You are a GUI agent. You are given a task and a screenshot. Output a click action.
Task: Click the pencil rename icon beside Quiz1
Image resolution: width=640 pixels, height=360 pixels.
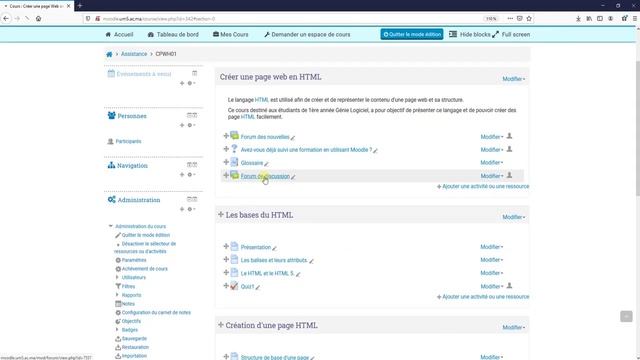(x=258, y=287)
